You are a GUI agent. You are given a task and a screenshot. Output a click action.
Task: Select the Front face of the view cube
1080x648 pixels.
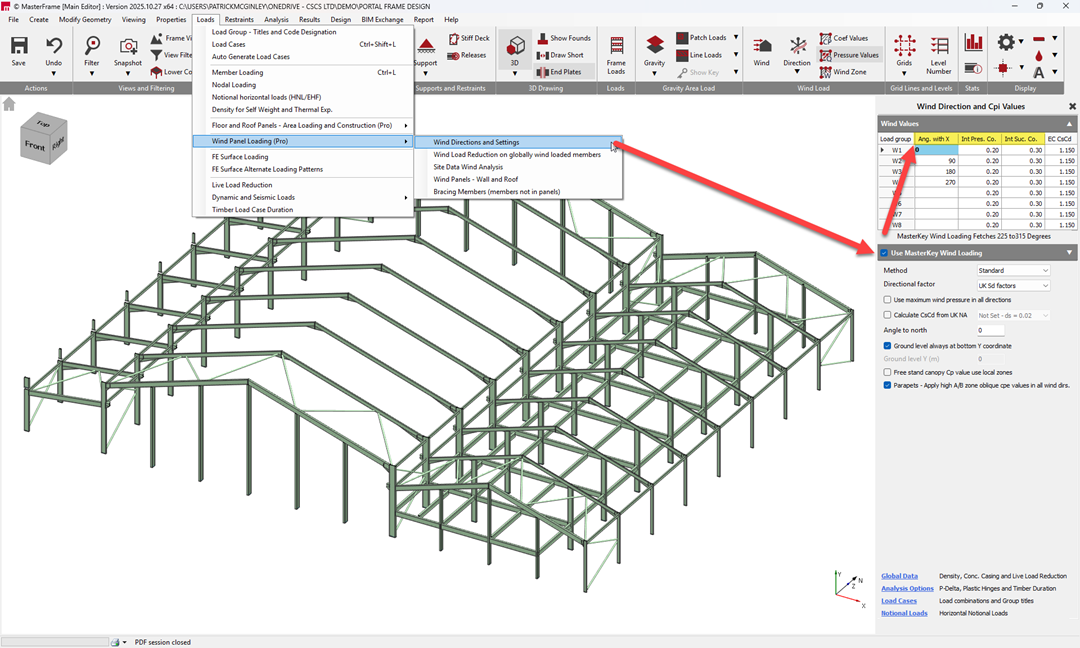point(34,145)
